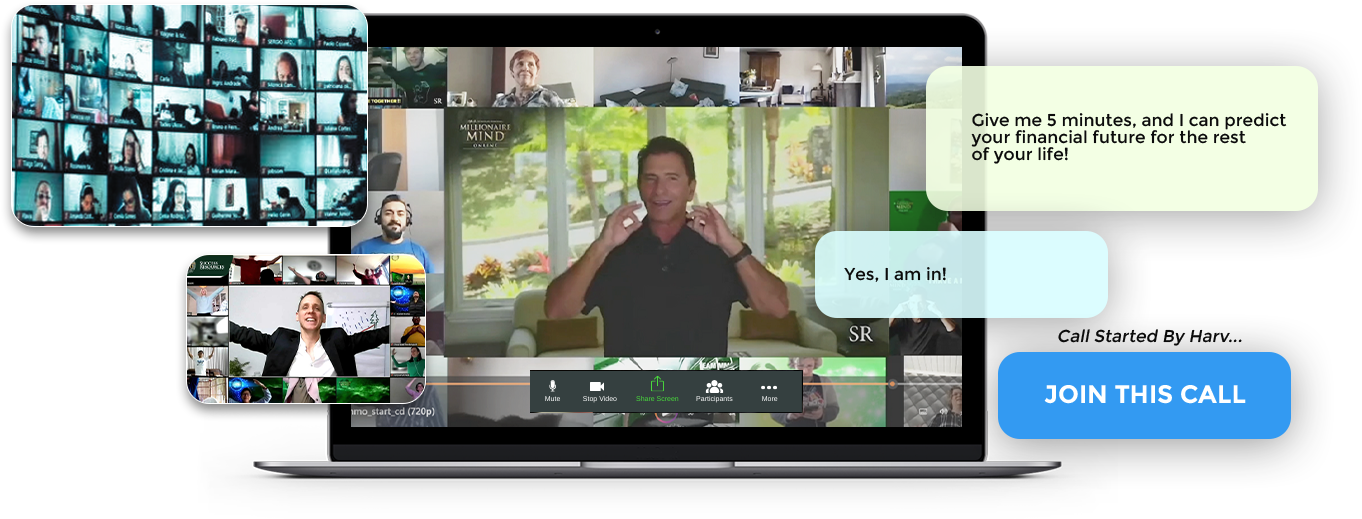Screen dimensions: 1362x519
Task: Mute the microphone in the call toolbar
Action: [x=552, y=389]
